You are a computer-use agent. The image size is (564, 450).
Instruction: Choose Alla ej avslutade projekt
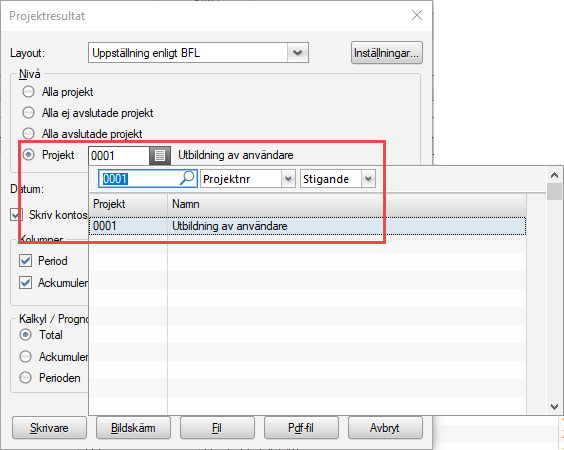coord(28,113)
